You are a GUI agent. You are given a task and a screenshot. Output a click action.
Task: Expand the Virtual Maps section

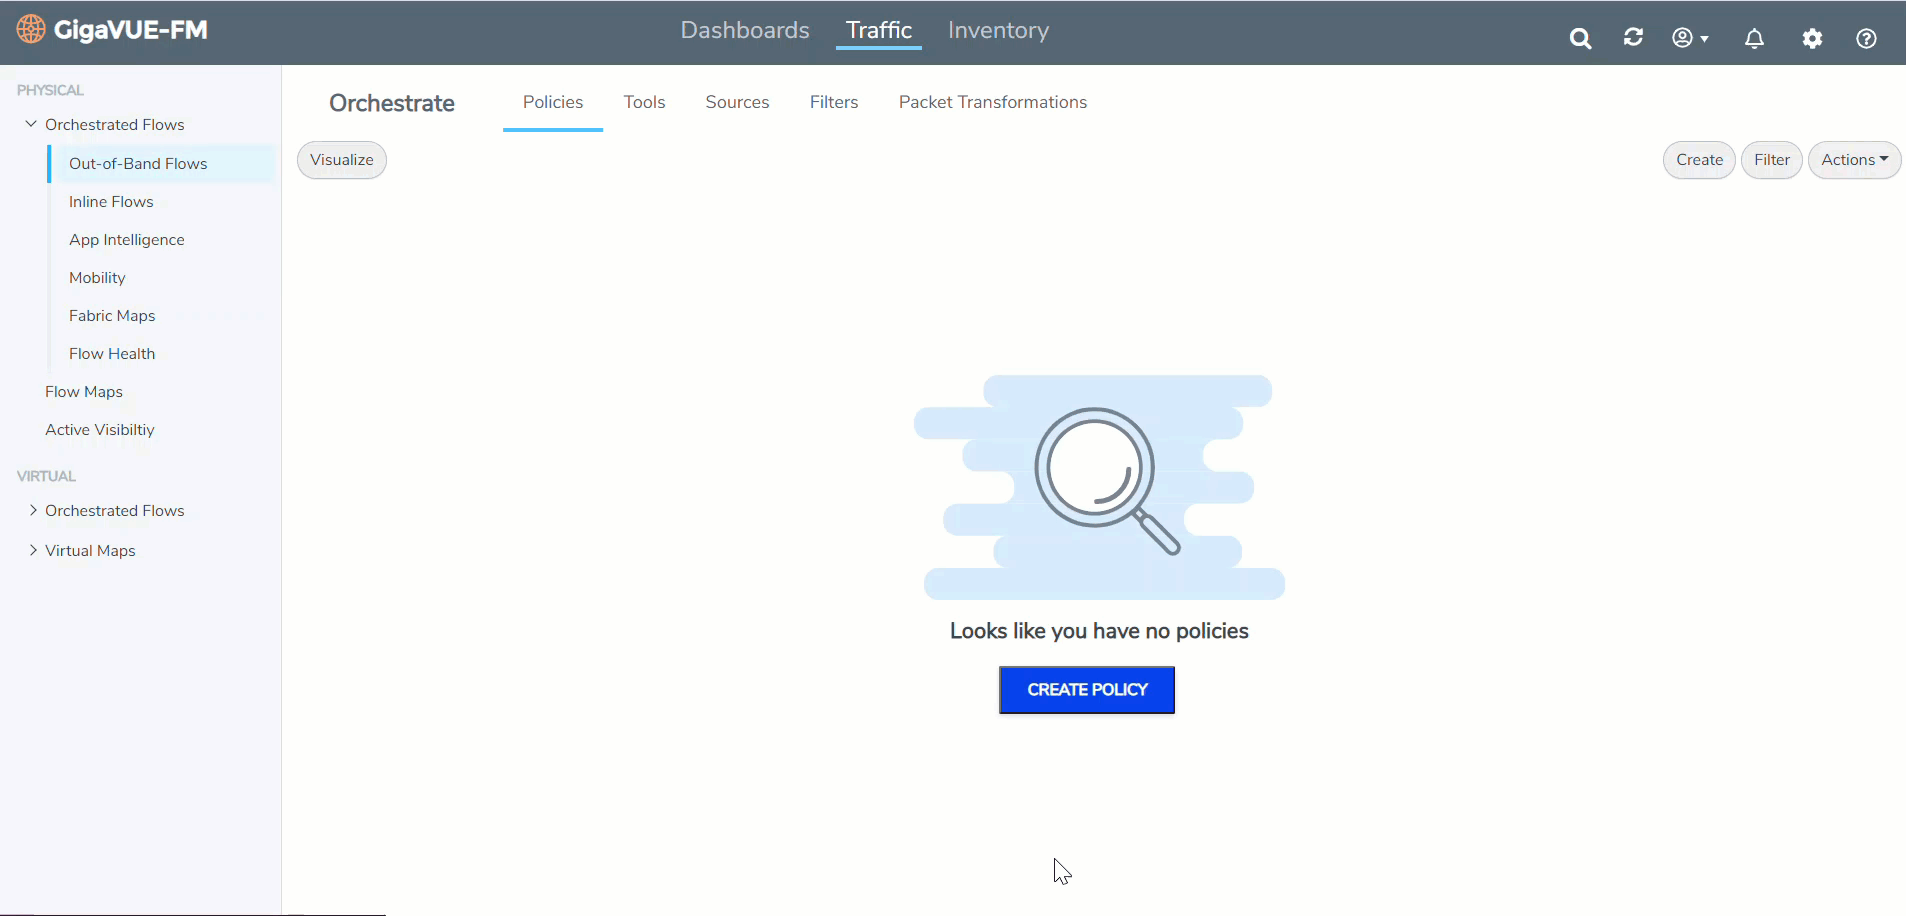click(33, 550)
